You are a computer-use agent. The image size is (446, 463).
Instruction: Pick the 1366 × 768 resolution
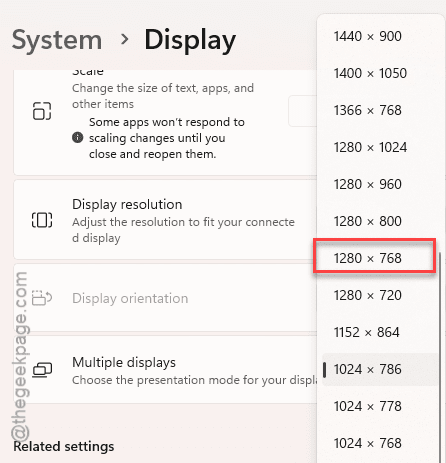pos(375,110)
